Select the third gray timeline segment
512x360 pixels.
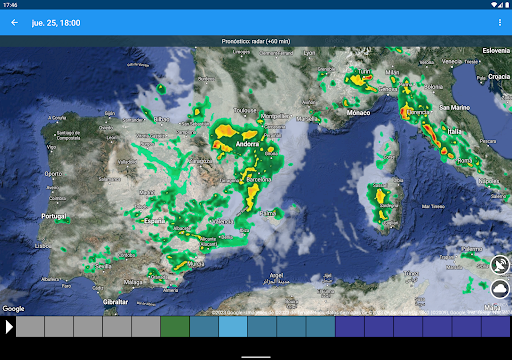pyautogui.click(x=88, y=327)
